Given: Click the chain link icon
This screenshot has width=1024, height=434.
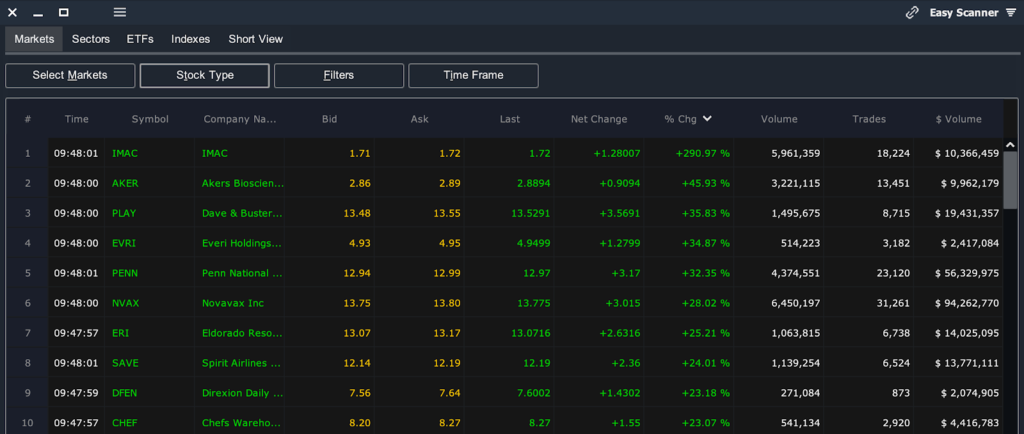Looking at the screenshot, I should 912,12.
